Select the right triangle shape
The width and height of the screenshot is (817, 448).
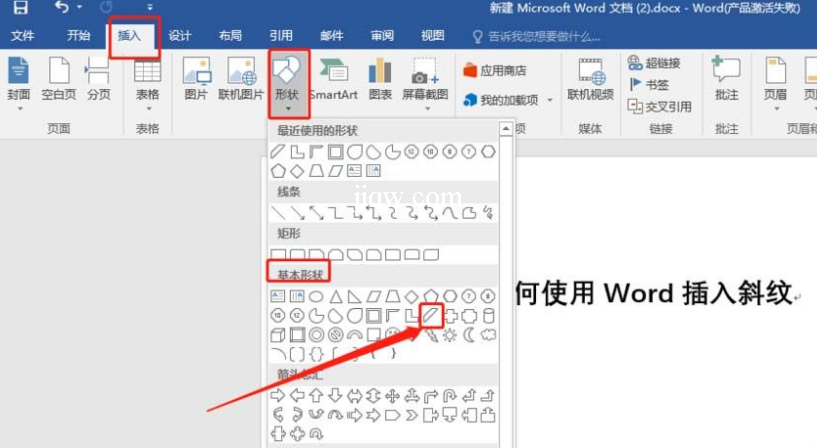pyautogui.click(x=354, y=297)
